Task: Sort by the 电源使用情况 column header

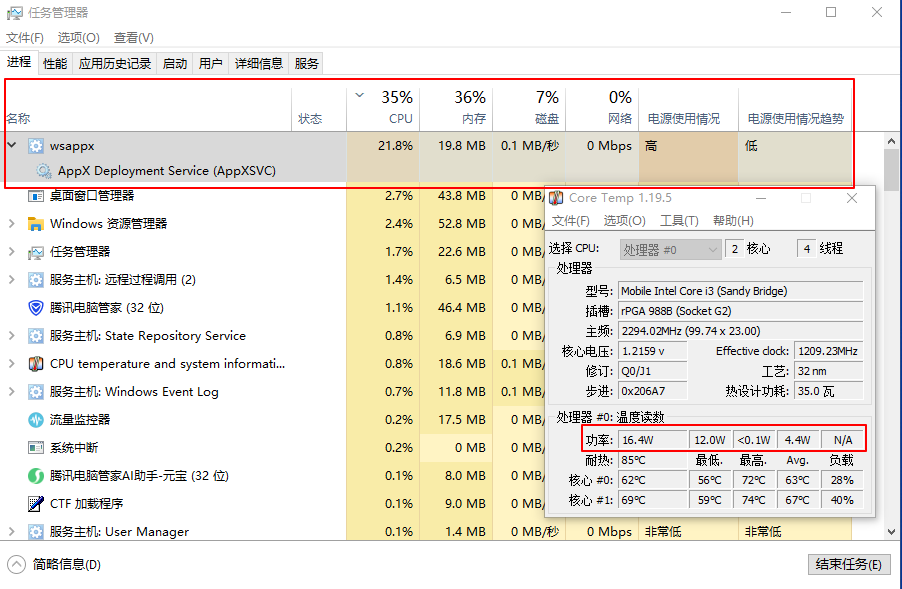Action: [x=689, y=108]
